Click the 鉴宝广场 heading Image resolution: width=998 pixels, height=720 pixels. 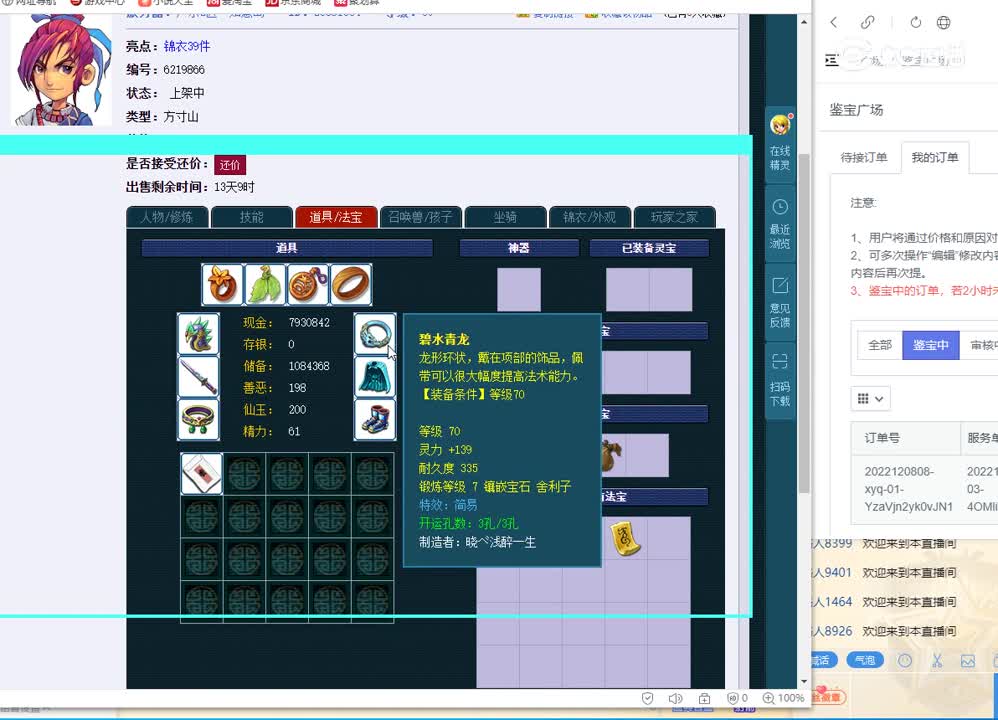[x=856, y=109]
